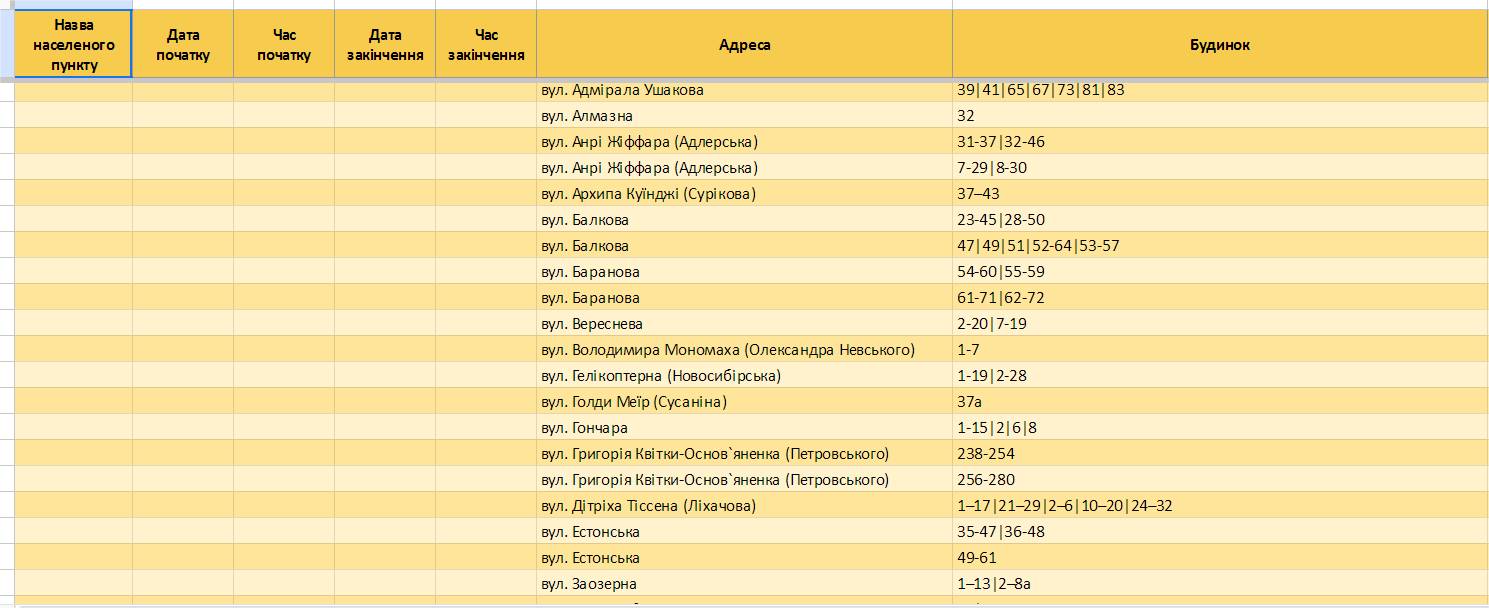1489x608 pixels.
Task: Select the 'Час початку' header cell
Action: pos(284,44)
